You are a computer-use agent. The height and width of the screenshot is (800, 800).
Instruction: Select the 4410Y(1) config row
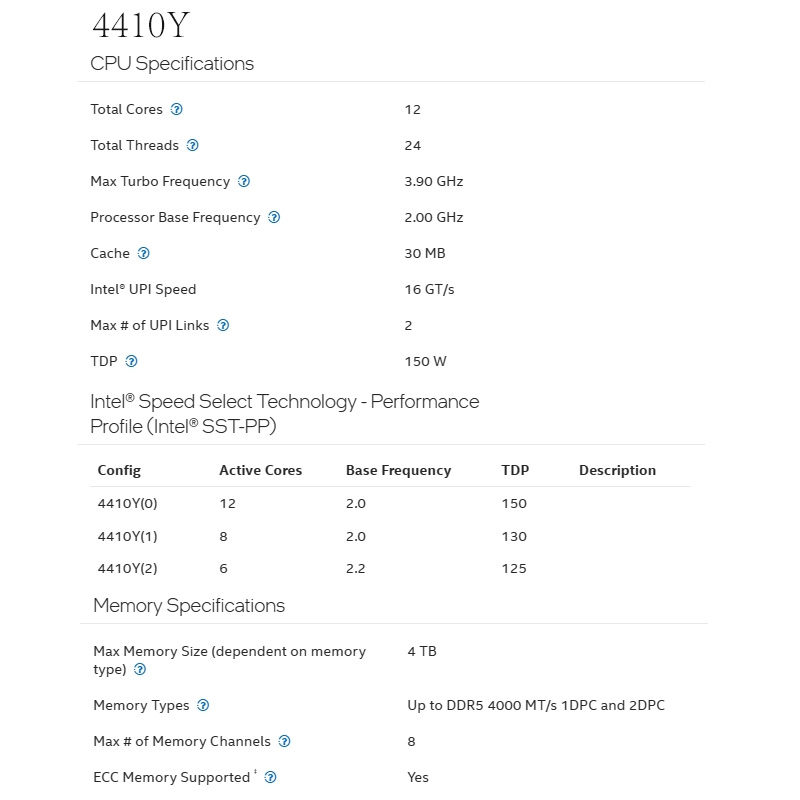point(390,536)
